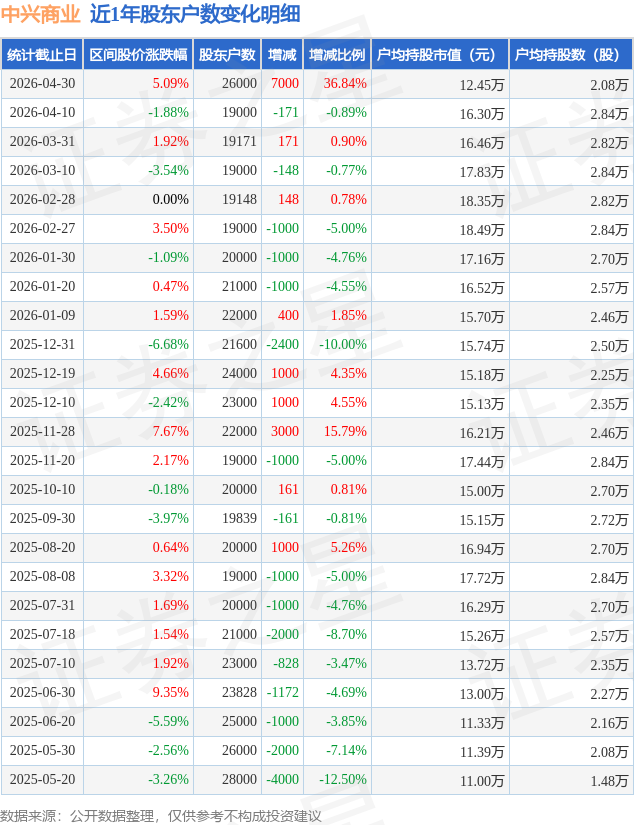Screen dimensions: 634x825
Task: Click the 2025-12-31 date row
Action: pyautogui.click(x=317, y=345)
